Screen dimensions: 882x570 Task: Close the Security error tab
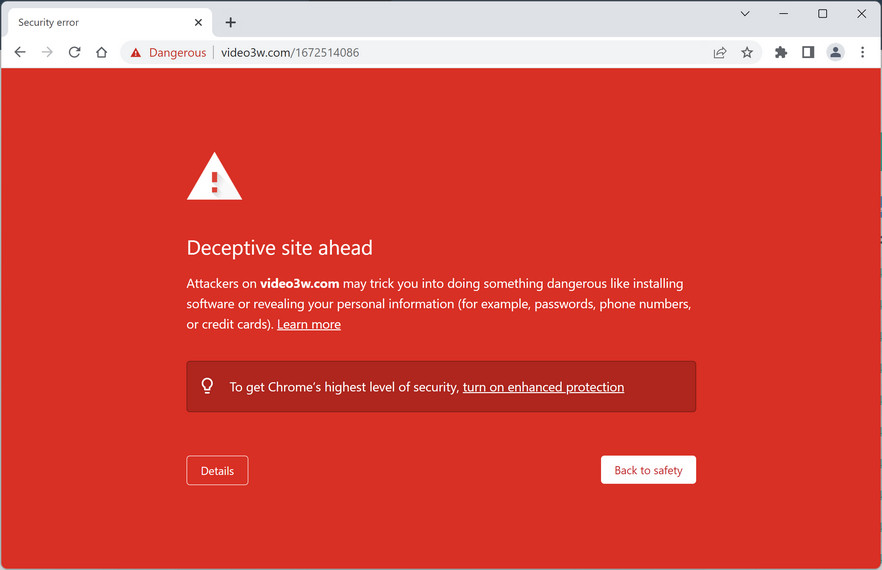coord(198,23)
